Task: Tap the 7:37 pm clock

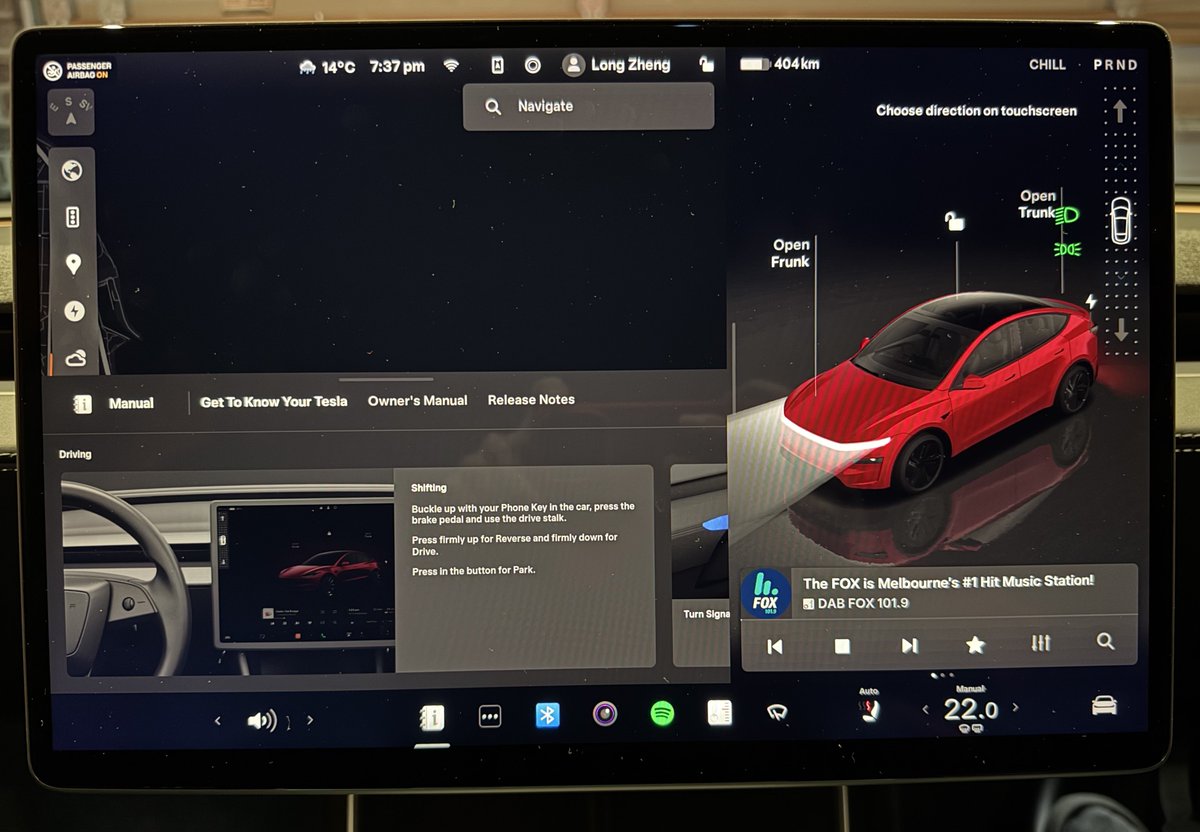Action: pyautogui.click(x=396, y=66)
